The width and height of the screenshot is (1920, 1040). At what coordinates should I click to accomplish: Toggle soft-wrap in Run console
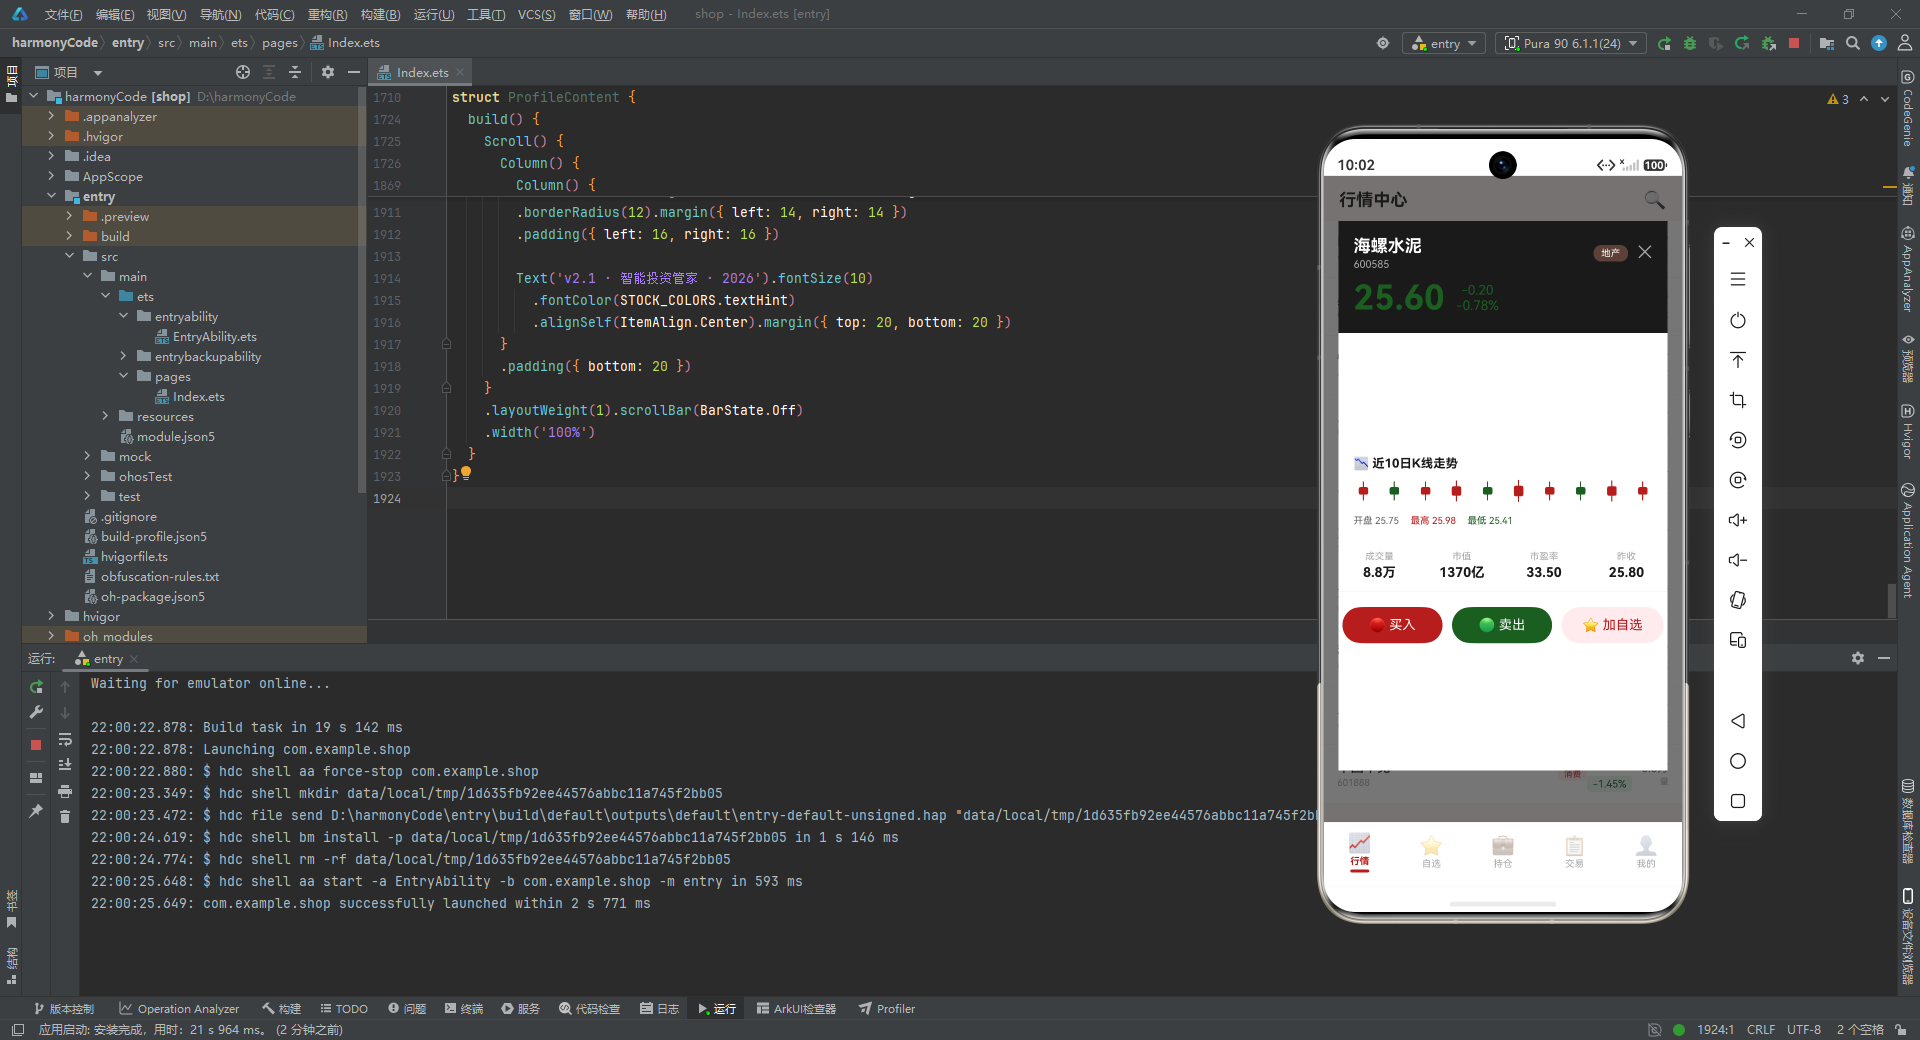point(65,739)
